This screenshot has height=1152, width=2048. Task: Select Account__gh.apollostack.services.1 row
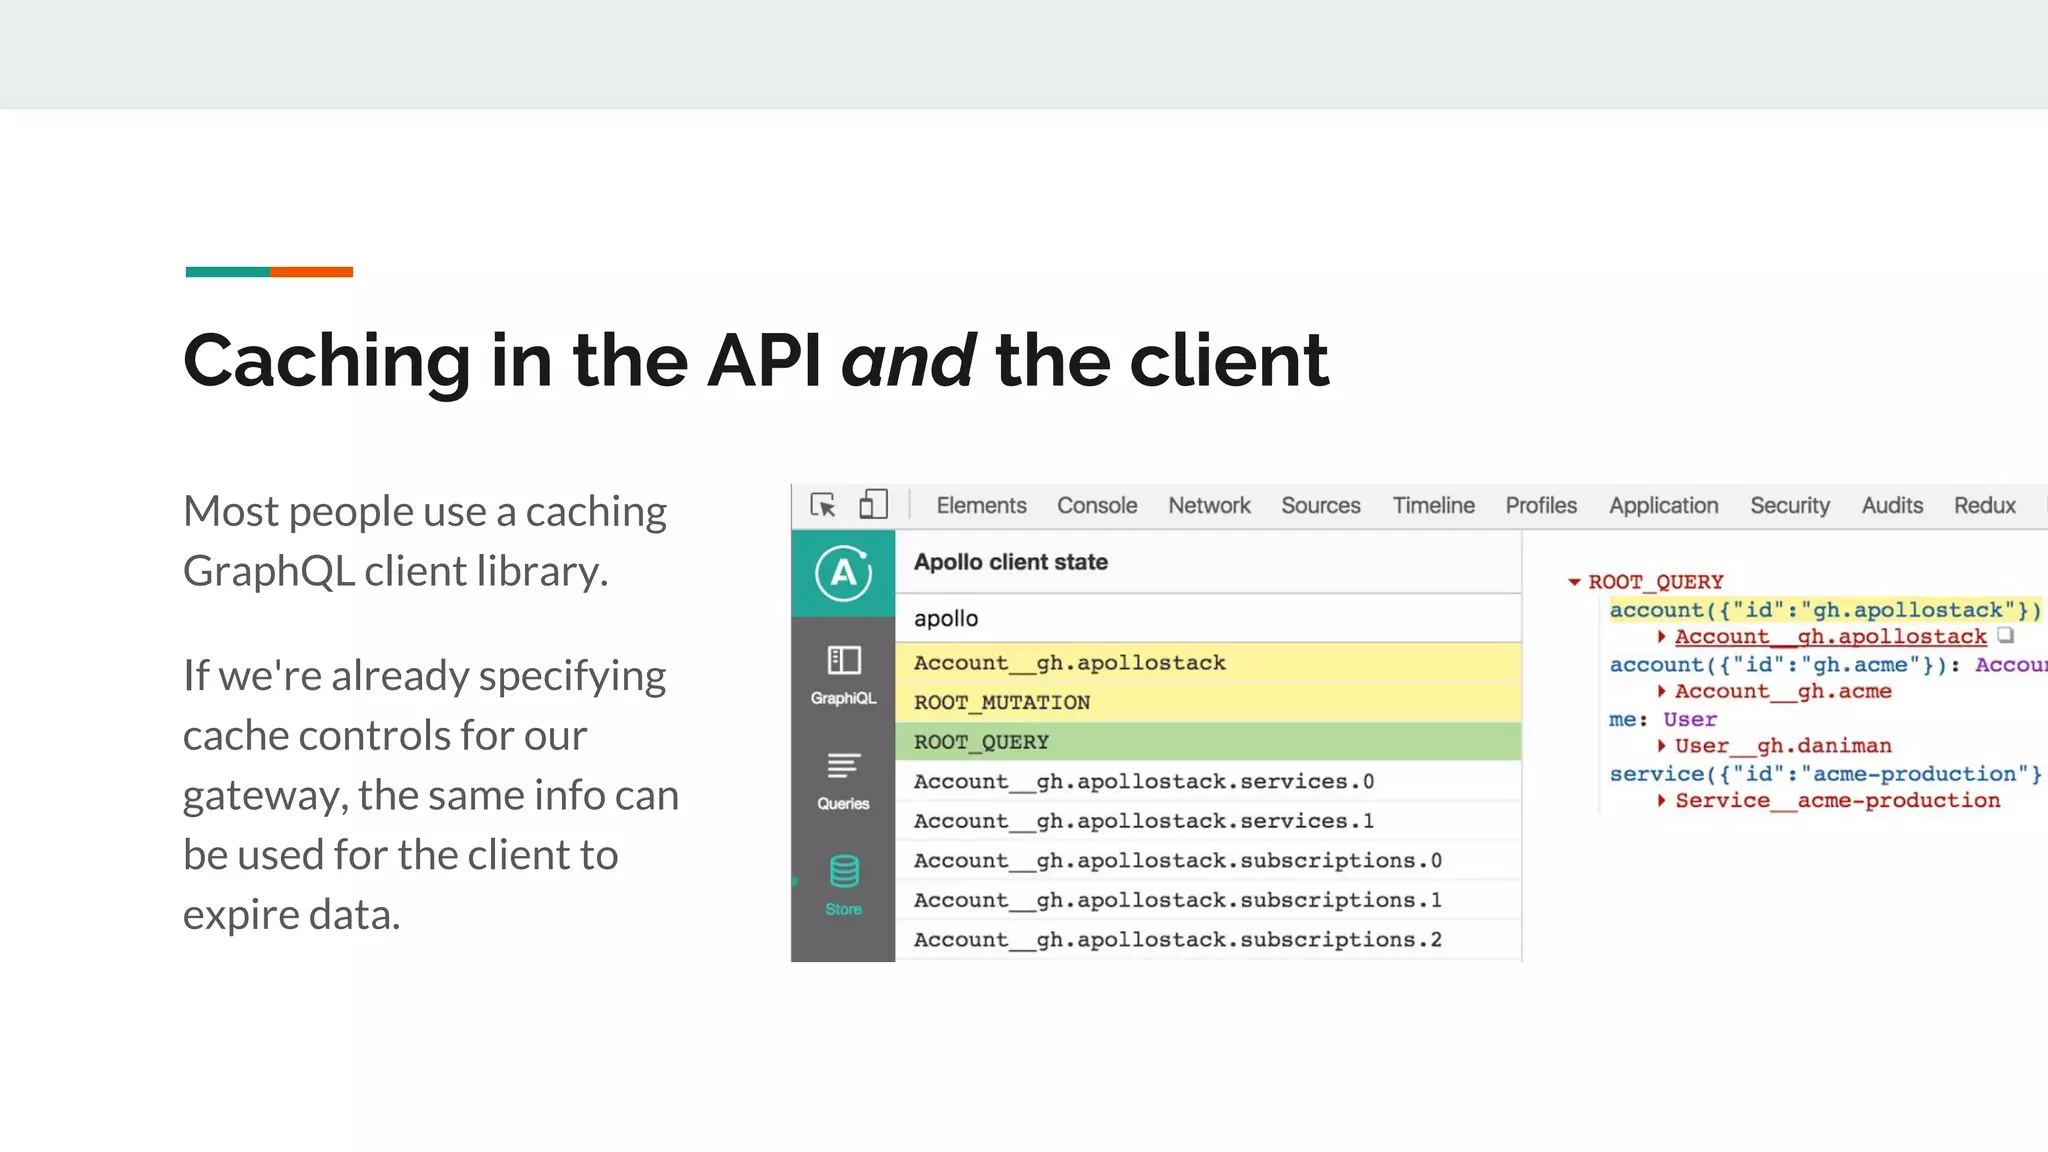click(x=1208, y=821)
